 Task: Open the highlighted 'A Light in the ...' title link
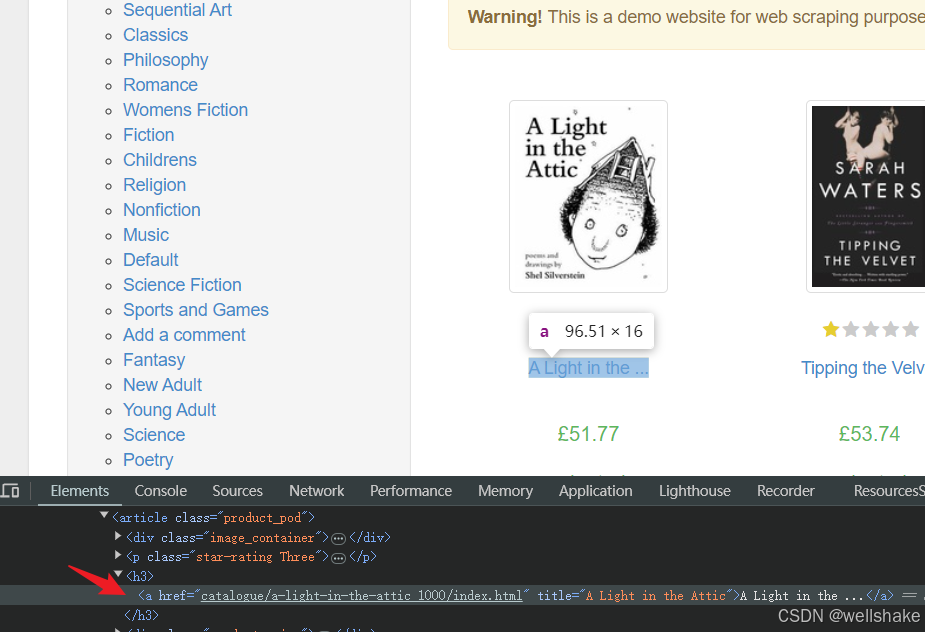click(588, 368)
